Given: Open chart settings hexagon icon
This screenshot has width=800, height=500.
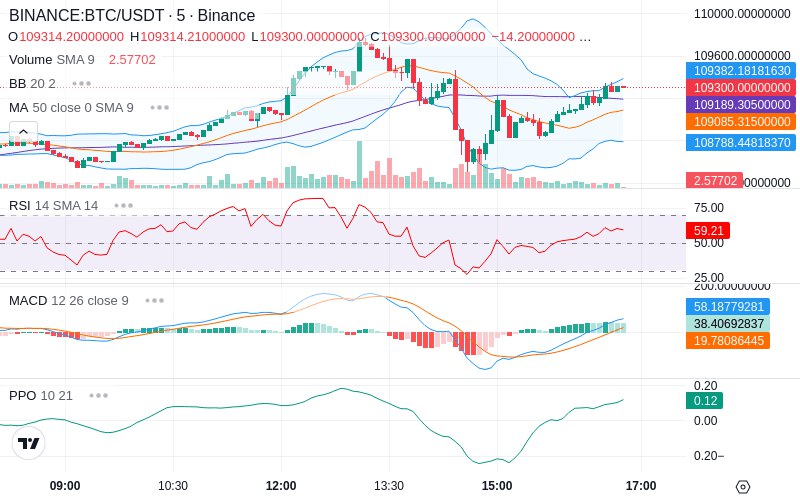Looking at the screenshot, I should pos(743,487).
